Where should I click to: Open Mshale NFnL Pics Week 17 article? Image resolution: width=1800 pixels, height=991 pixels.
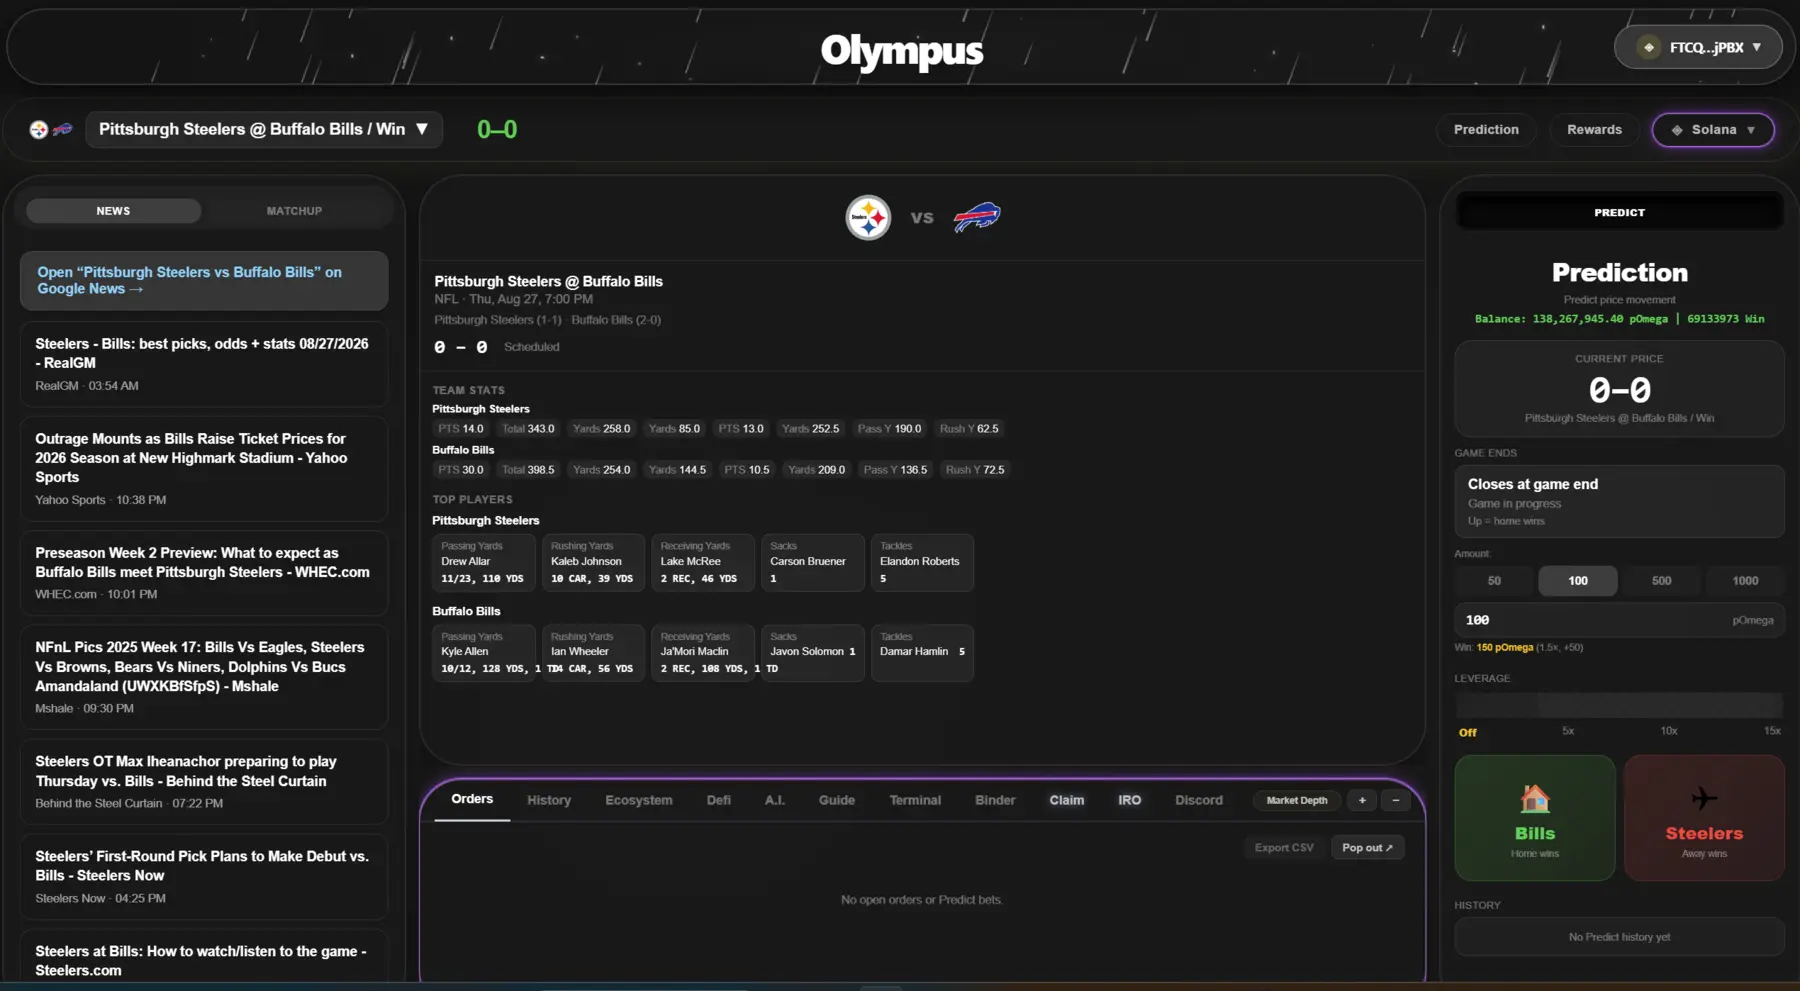click(204, 677)
